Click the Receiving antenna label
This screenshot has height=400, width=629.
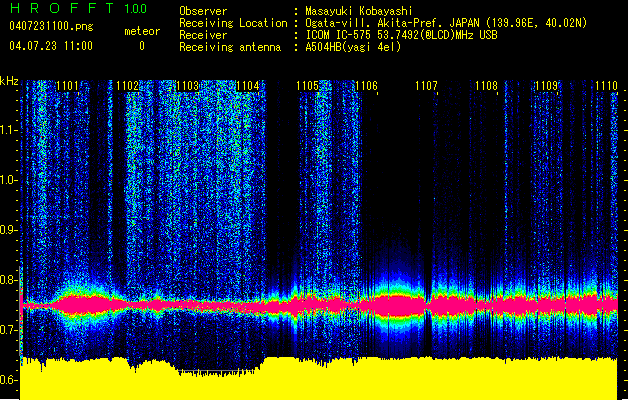230,47
